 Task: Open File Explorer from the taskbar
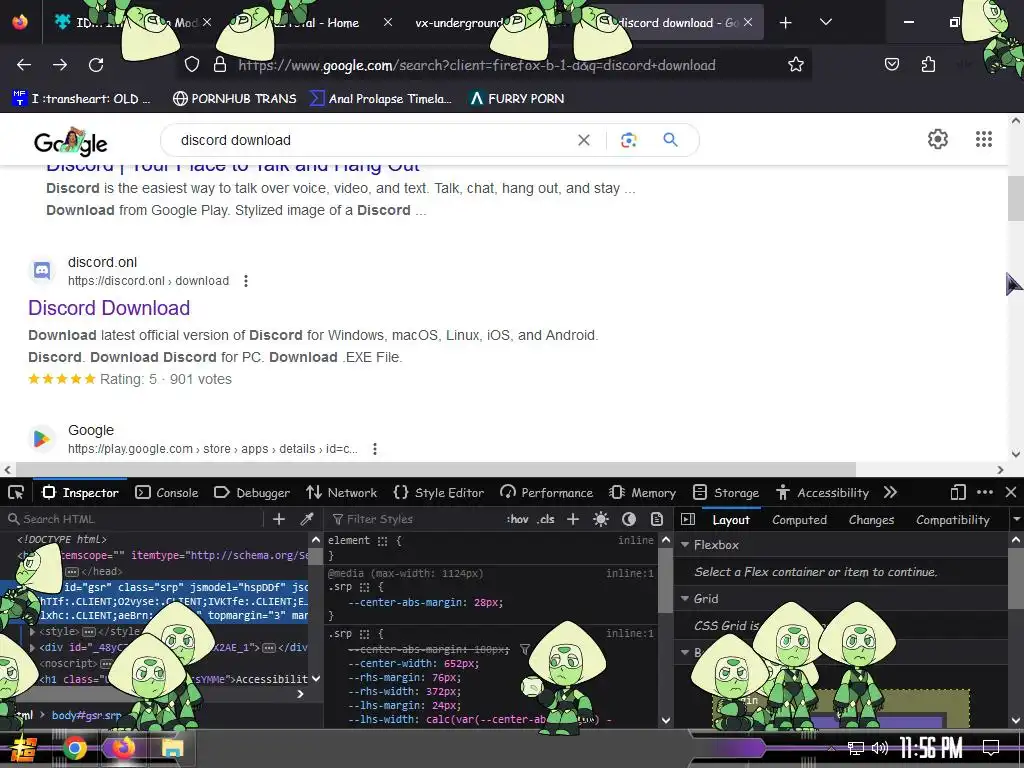pyautogui.click(x=172, y=748)
